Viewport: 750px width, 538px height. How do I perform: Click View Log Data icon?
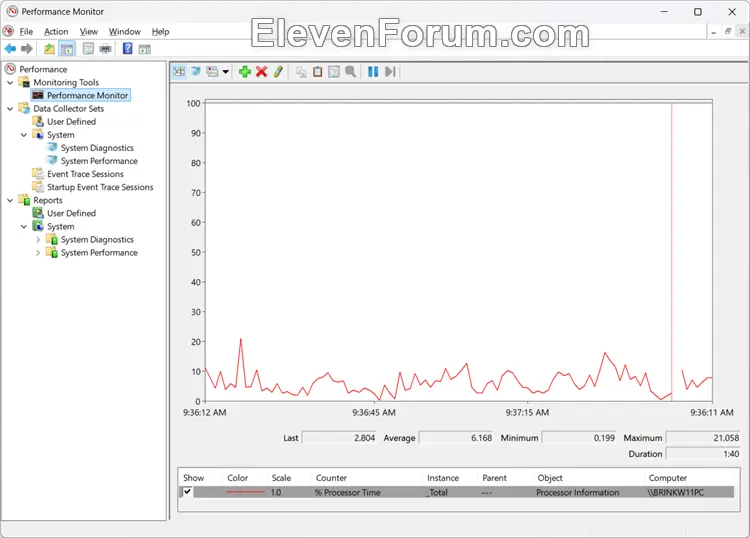click(196, 72)
